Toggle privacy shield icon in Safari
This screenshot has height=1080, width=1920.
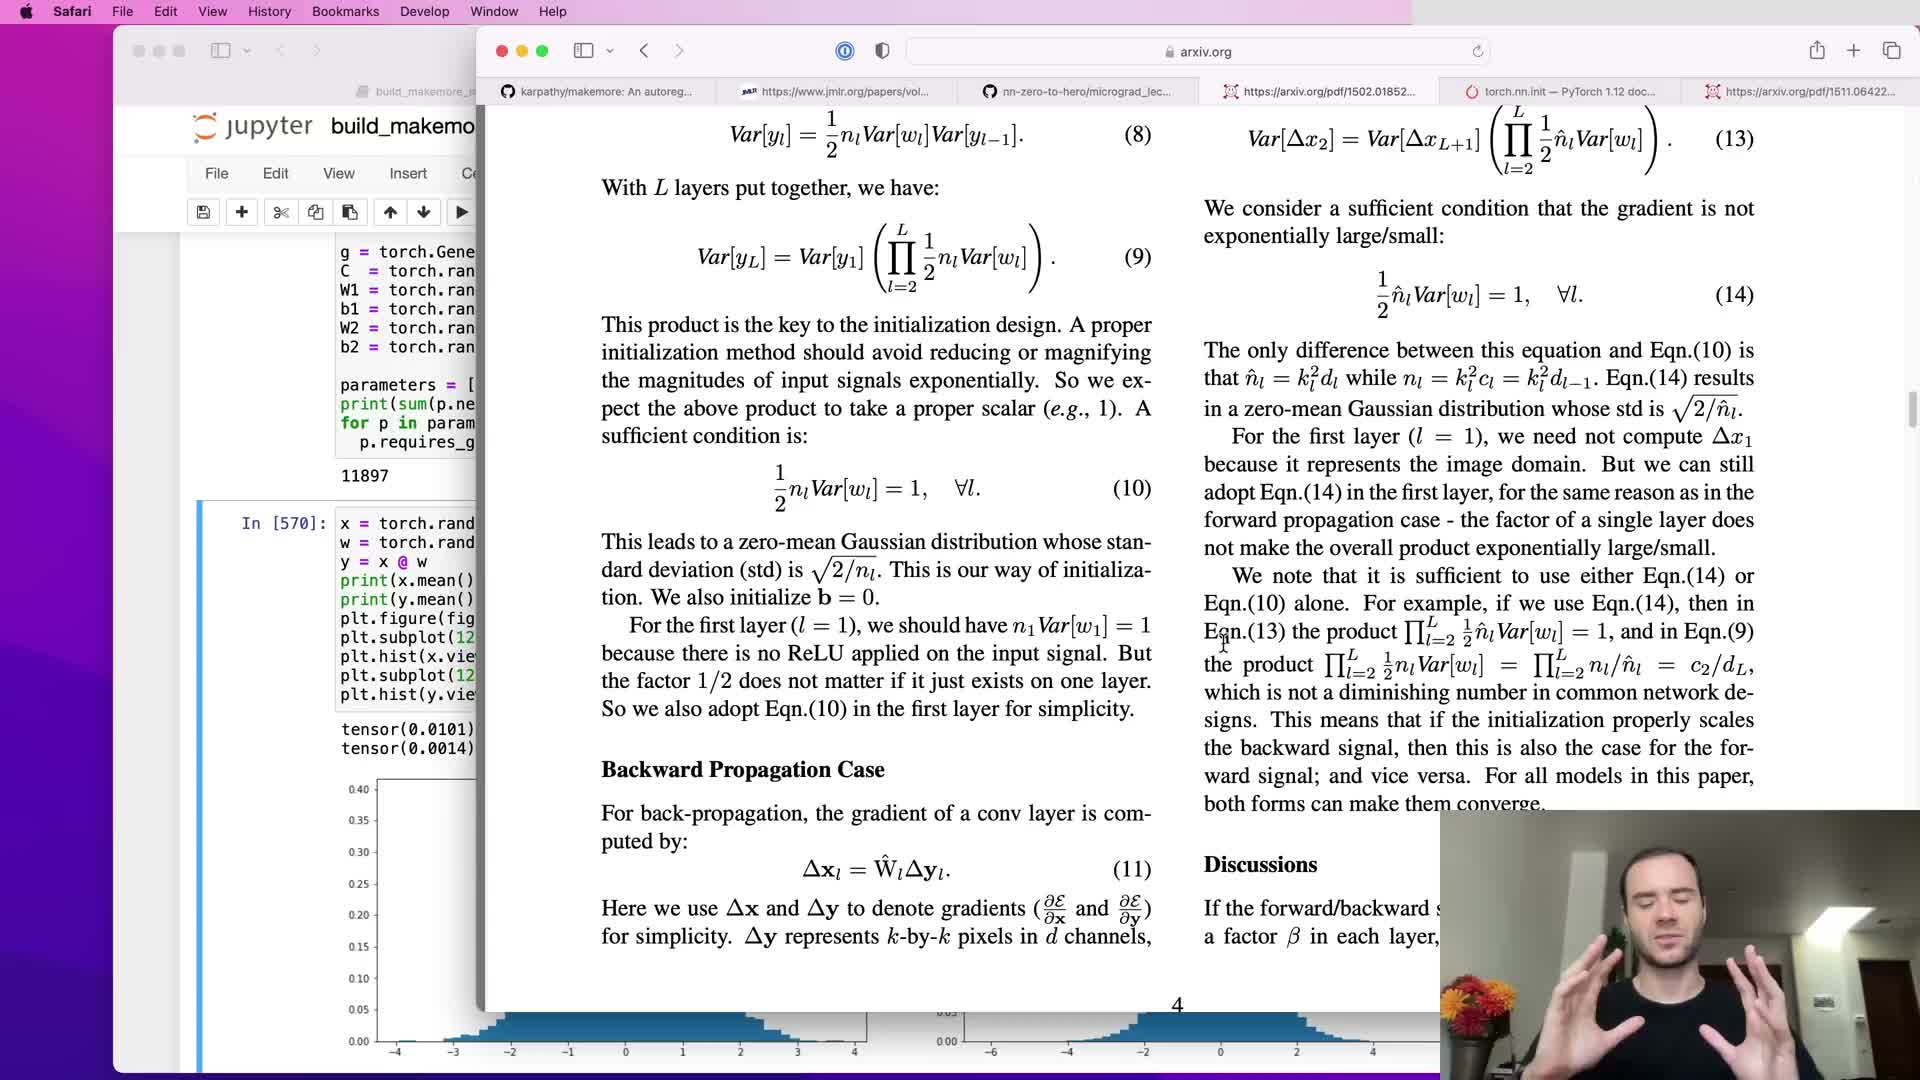(x=882, y=51)
